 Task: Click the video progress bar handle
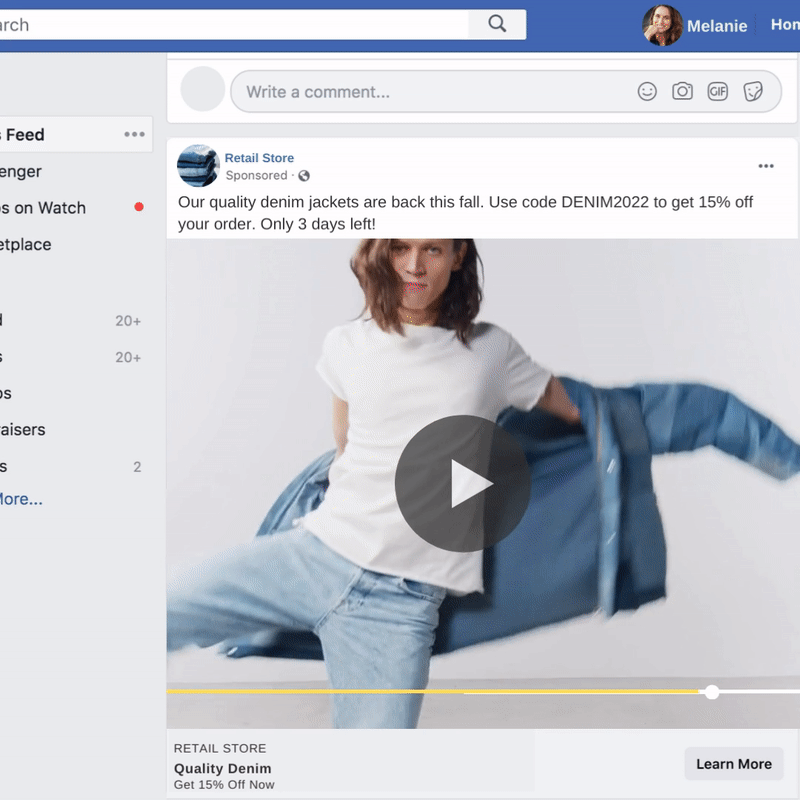[x=712, y=692]
